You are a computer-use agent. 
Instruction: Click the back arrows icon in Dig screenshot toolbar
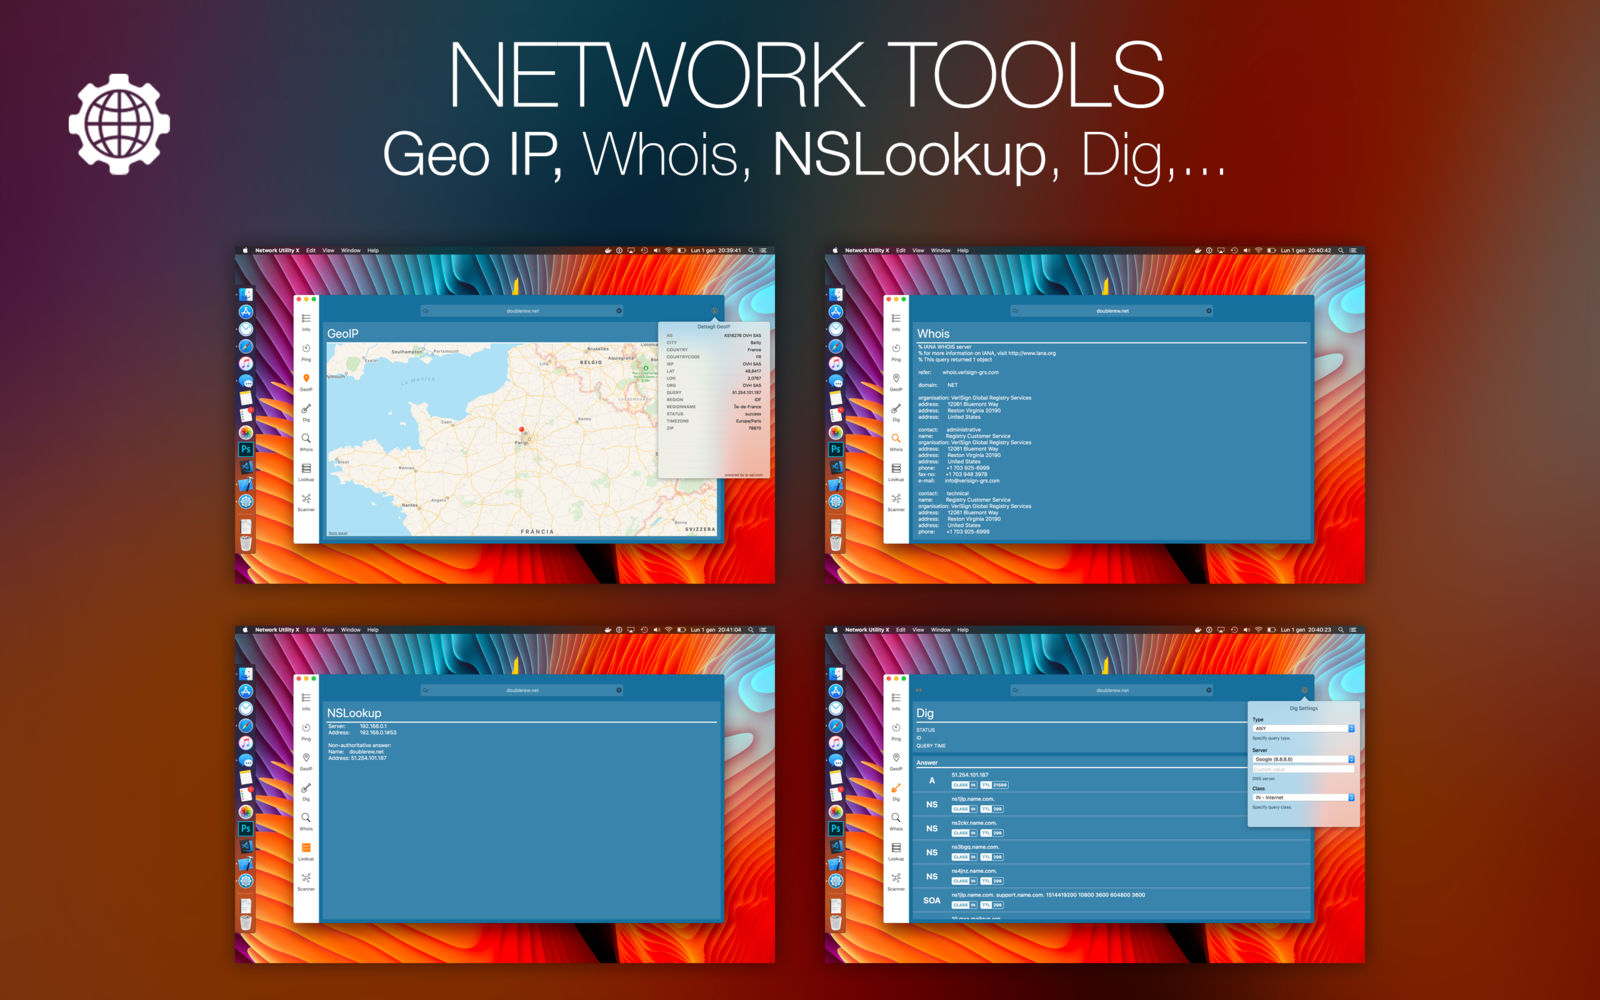(919, 690)
